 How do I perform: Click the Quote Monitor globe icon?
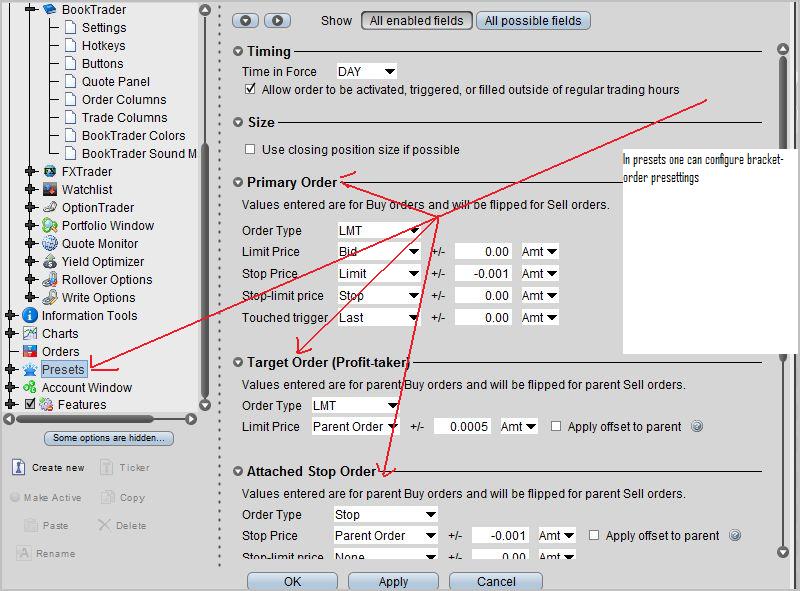tap(49, 243)
